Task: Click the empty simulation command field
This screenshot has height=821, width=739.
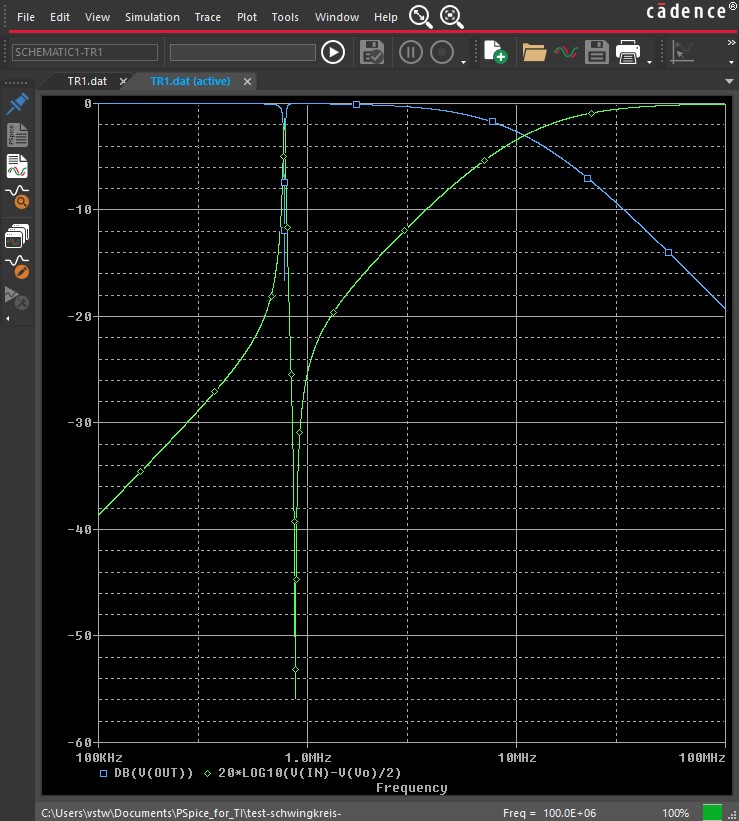Action: (242, 52)
